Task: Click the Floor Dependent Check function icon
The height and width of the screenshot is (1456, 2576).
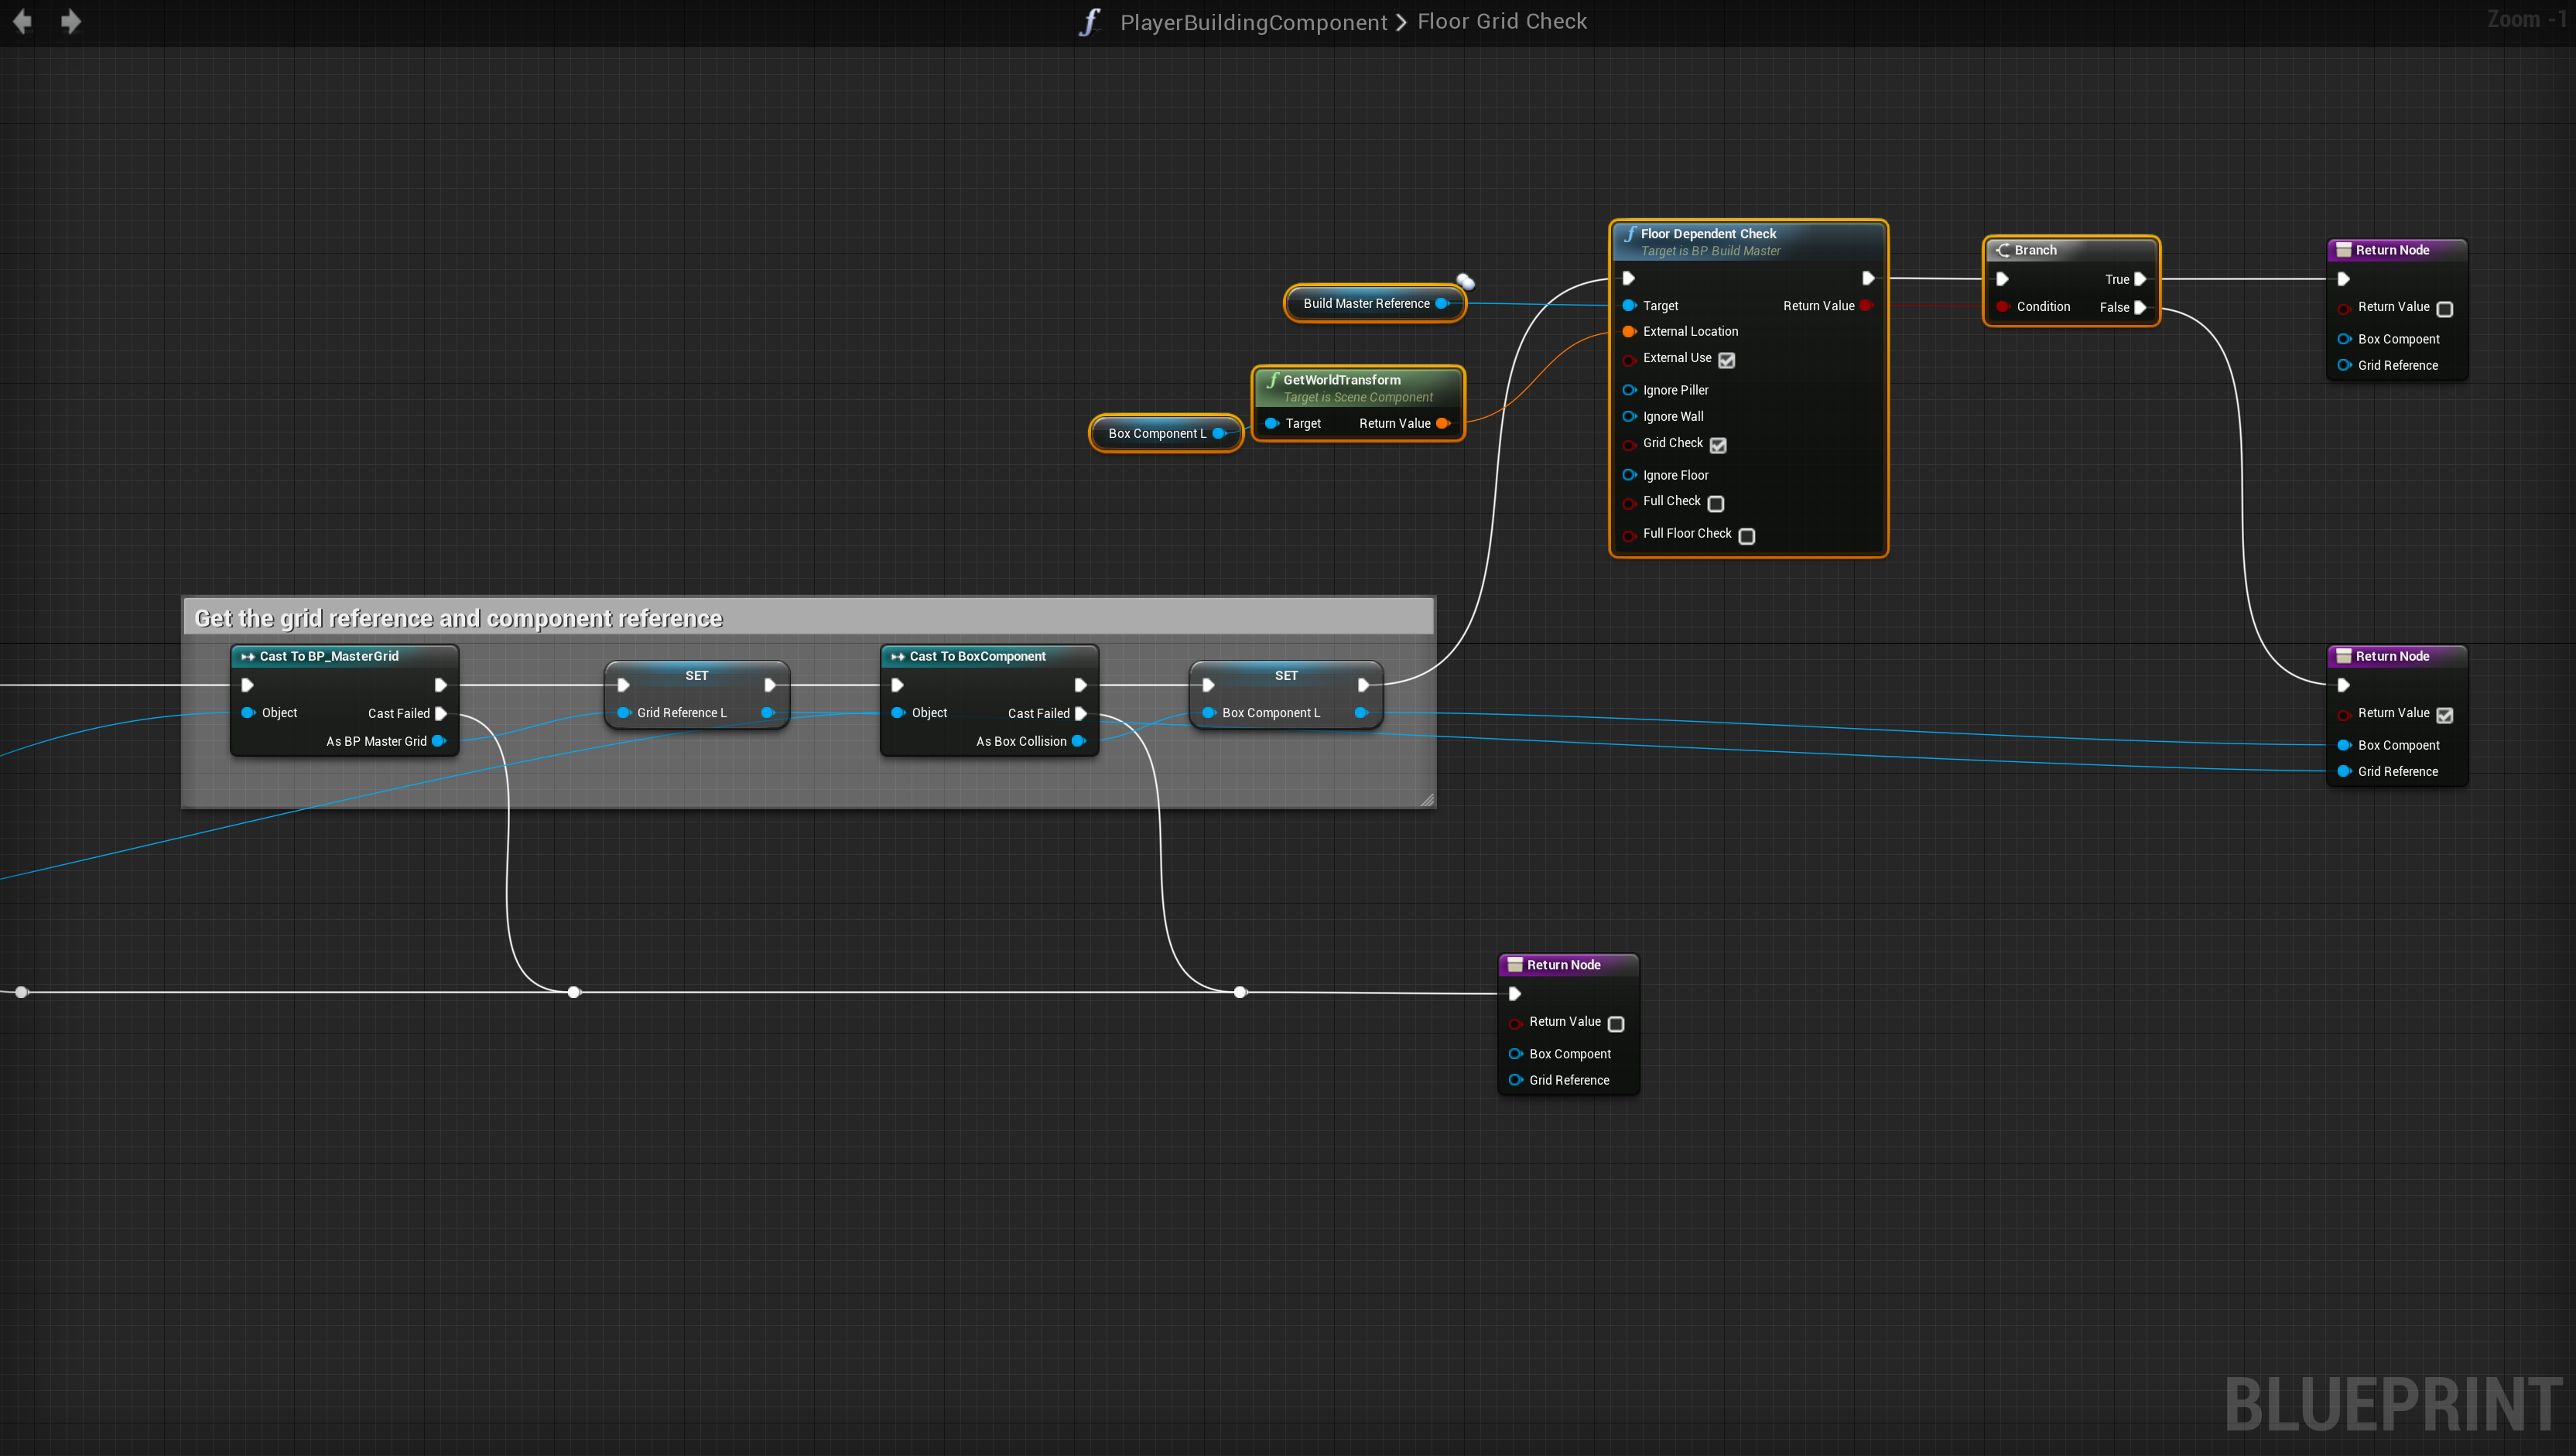Action: (1630, 234)
